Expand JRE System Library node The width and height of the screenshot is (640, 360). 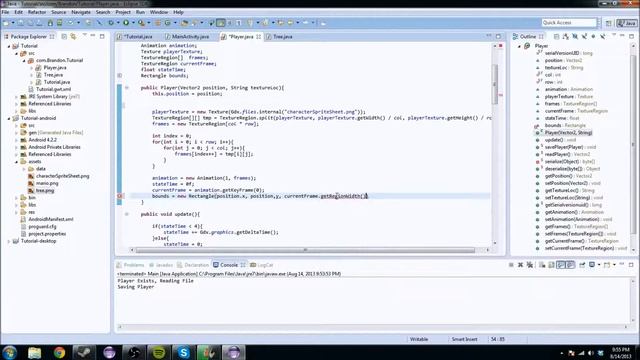(17, 97)
